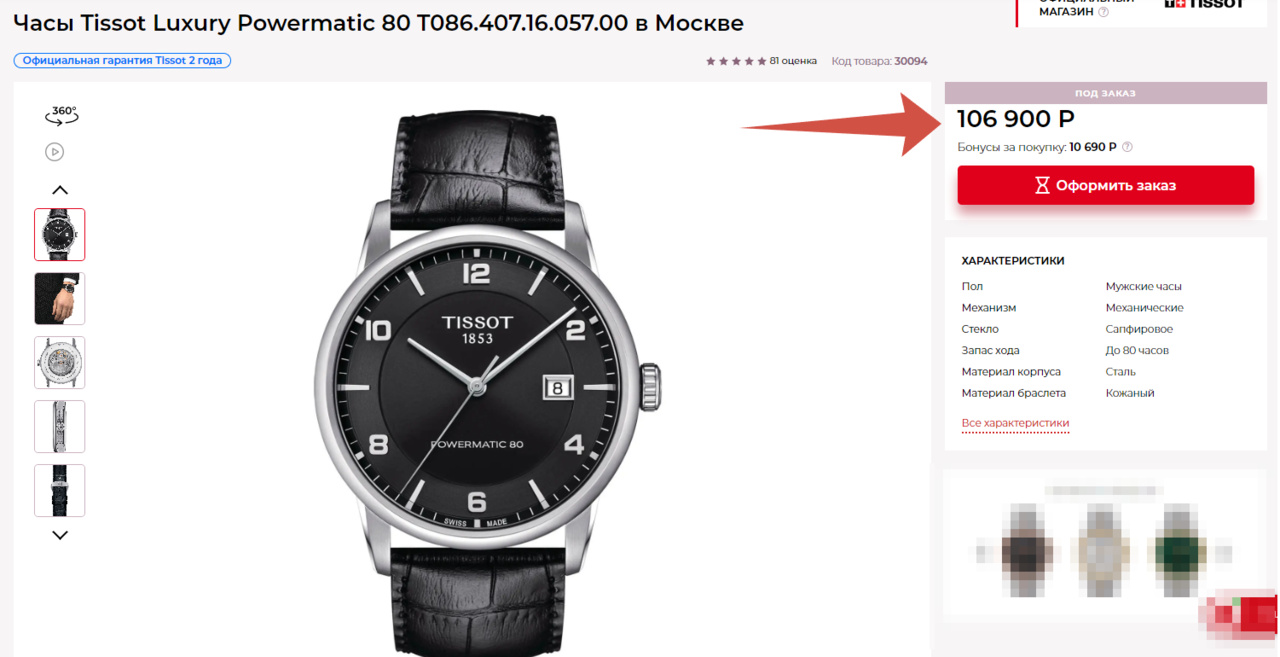Open the 81 оценка reviews link
Viewport: 1280px width, 657px height.
[793, 61]
